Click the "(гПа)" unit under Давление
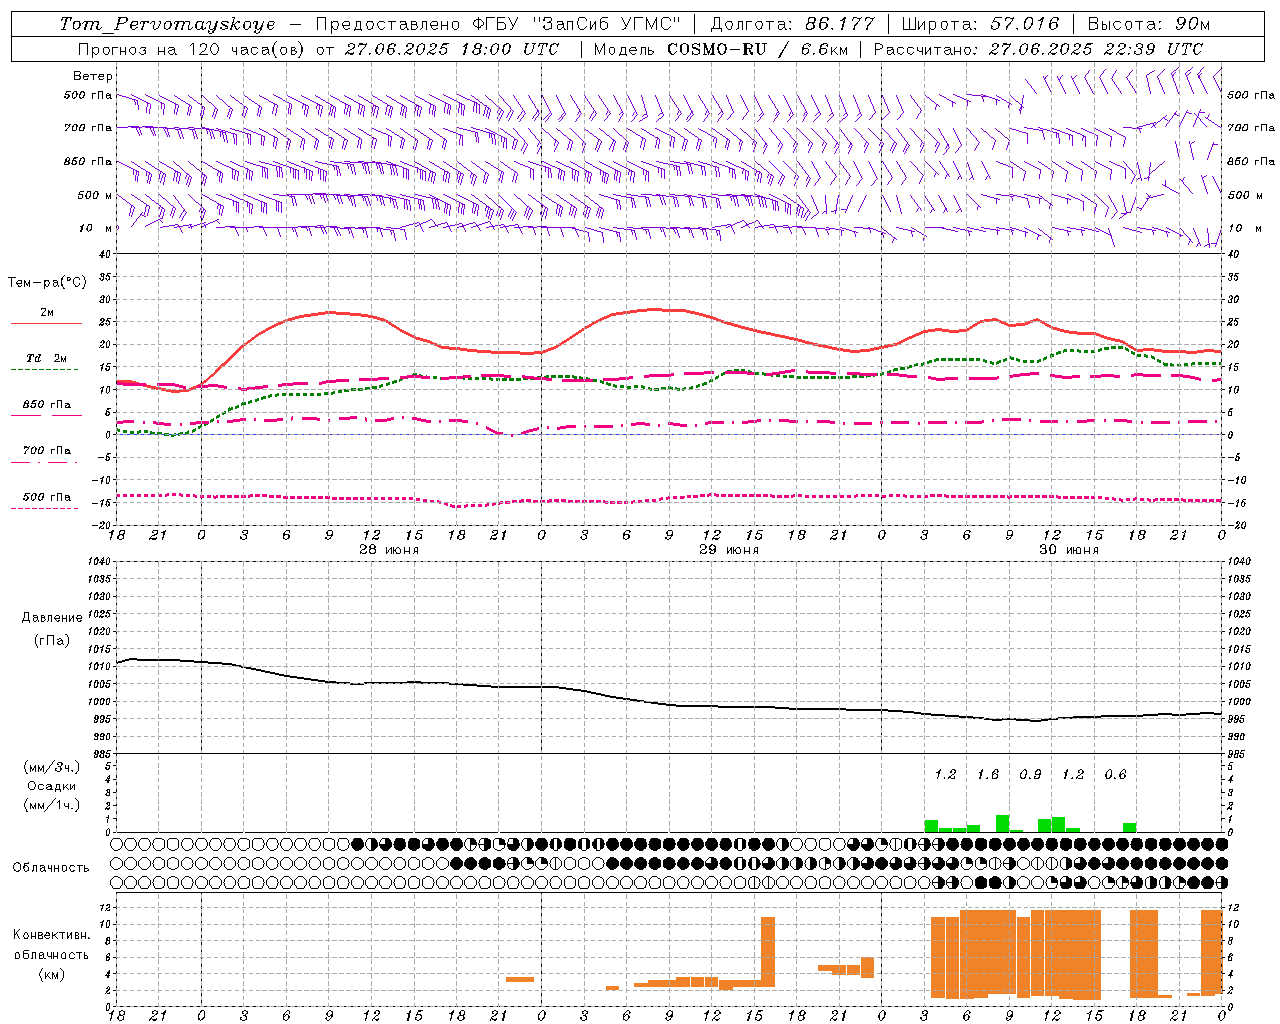Image resolution: width=1280 pixels, height=1024 pixels. click(52, 641)
